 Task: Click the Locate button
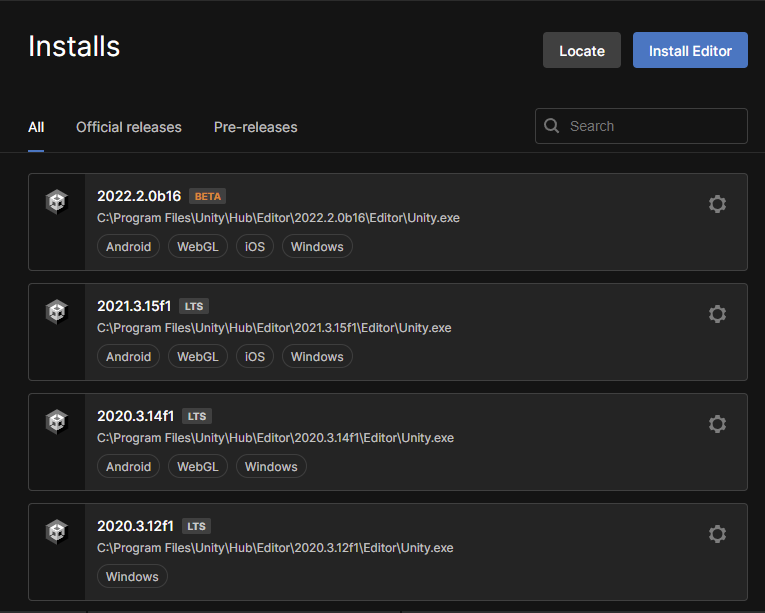(582, 50)
